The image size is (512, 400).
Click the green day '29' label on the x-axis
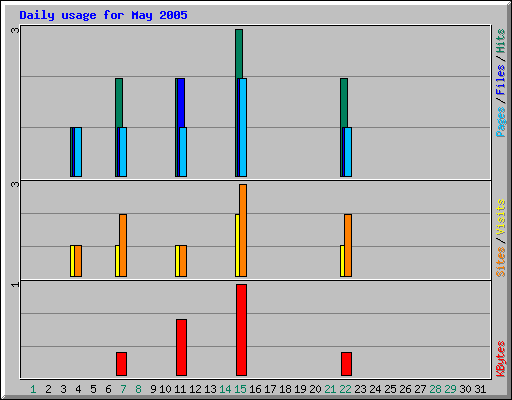click(450, 389)
